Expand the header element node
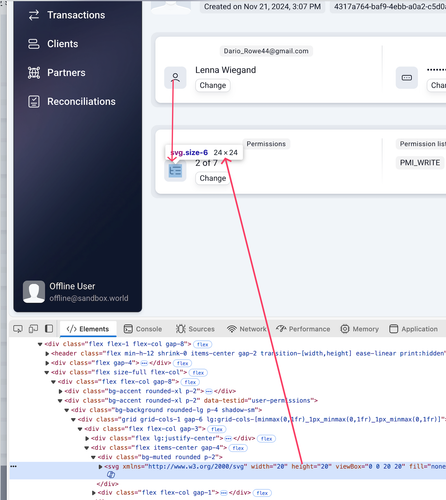Screen dimensions: 446x500 point(47,353)
